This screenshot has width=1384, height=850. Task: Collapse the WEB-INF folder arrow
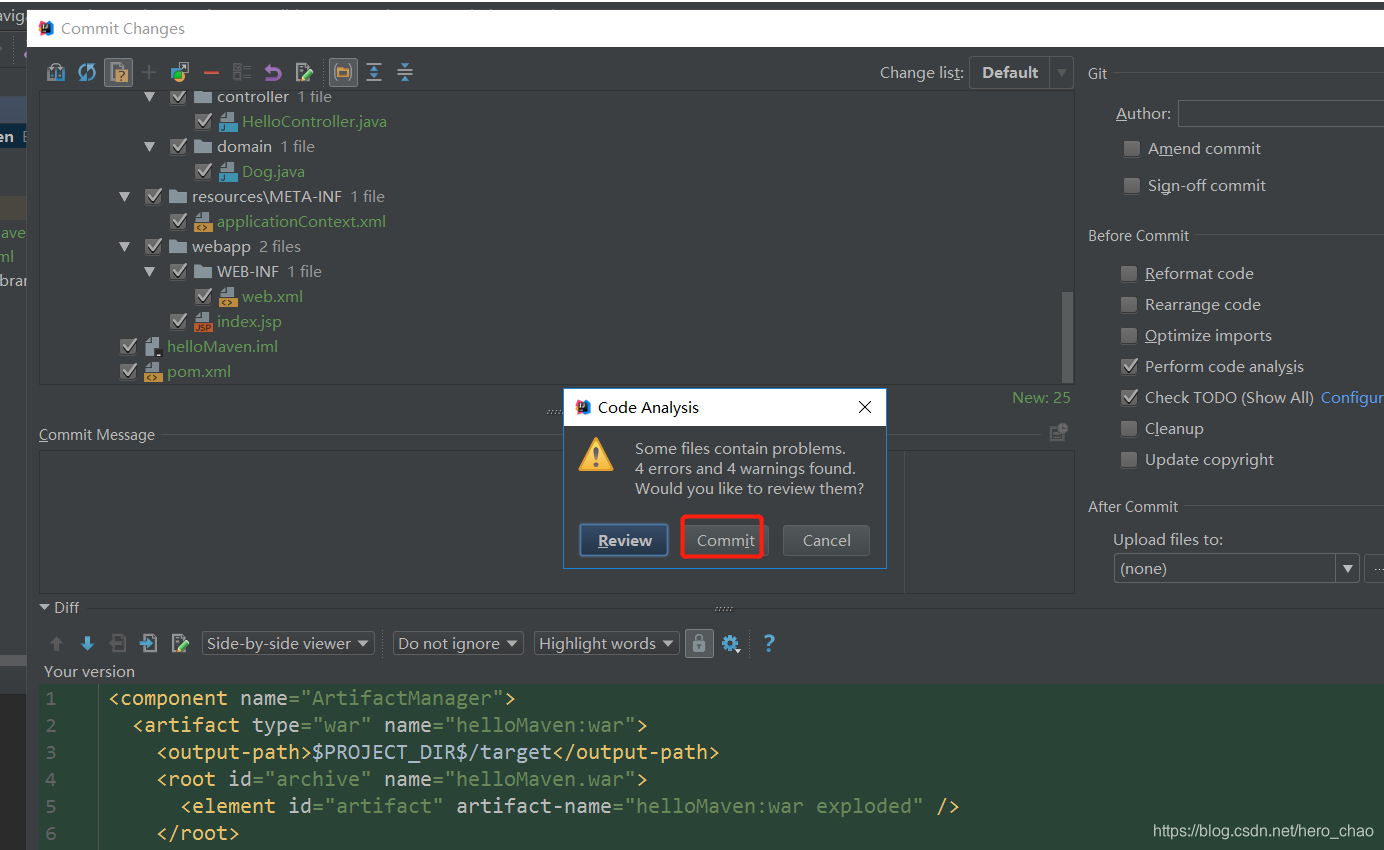tap(150, 271)
